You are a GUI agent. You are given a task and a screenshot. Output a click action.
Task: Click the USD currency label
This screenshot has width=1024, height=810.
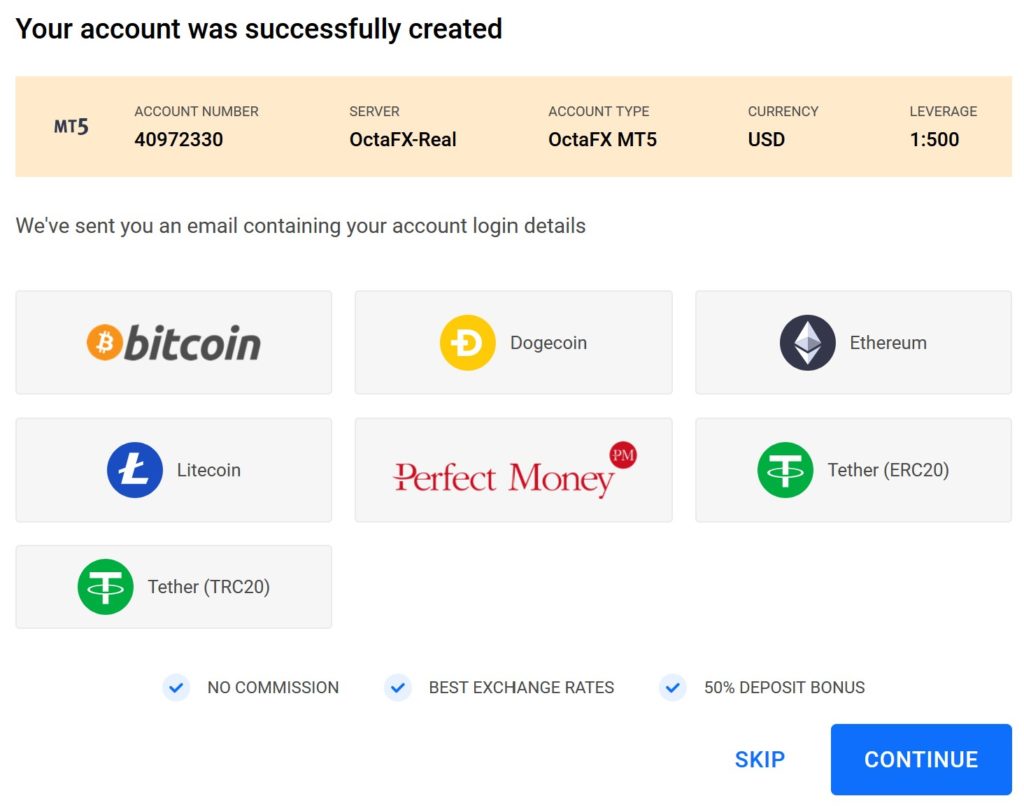click(766, 140)
